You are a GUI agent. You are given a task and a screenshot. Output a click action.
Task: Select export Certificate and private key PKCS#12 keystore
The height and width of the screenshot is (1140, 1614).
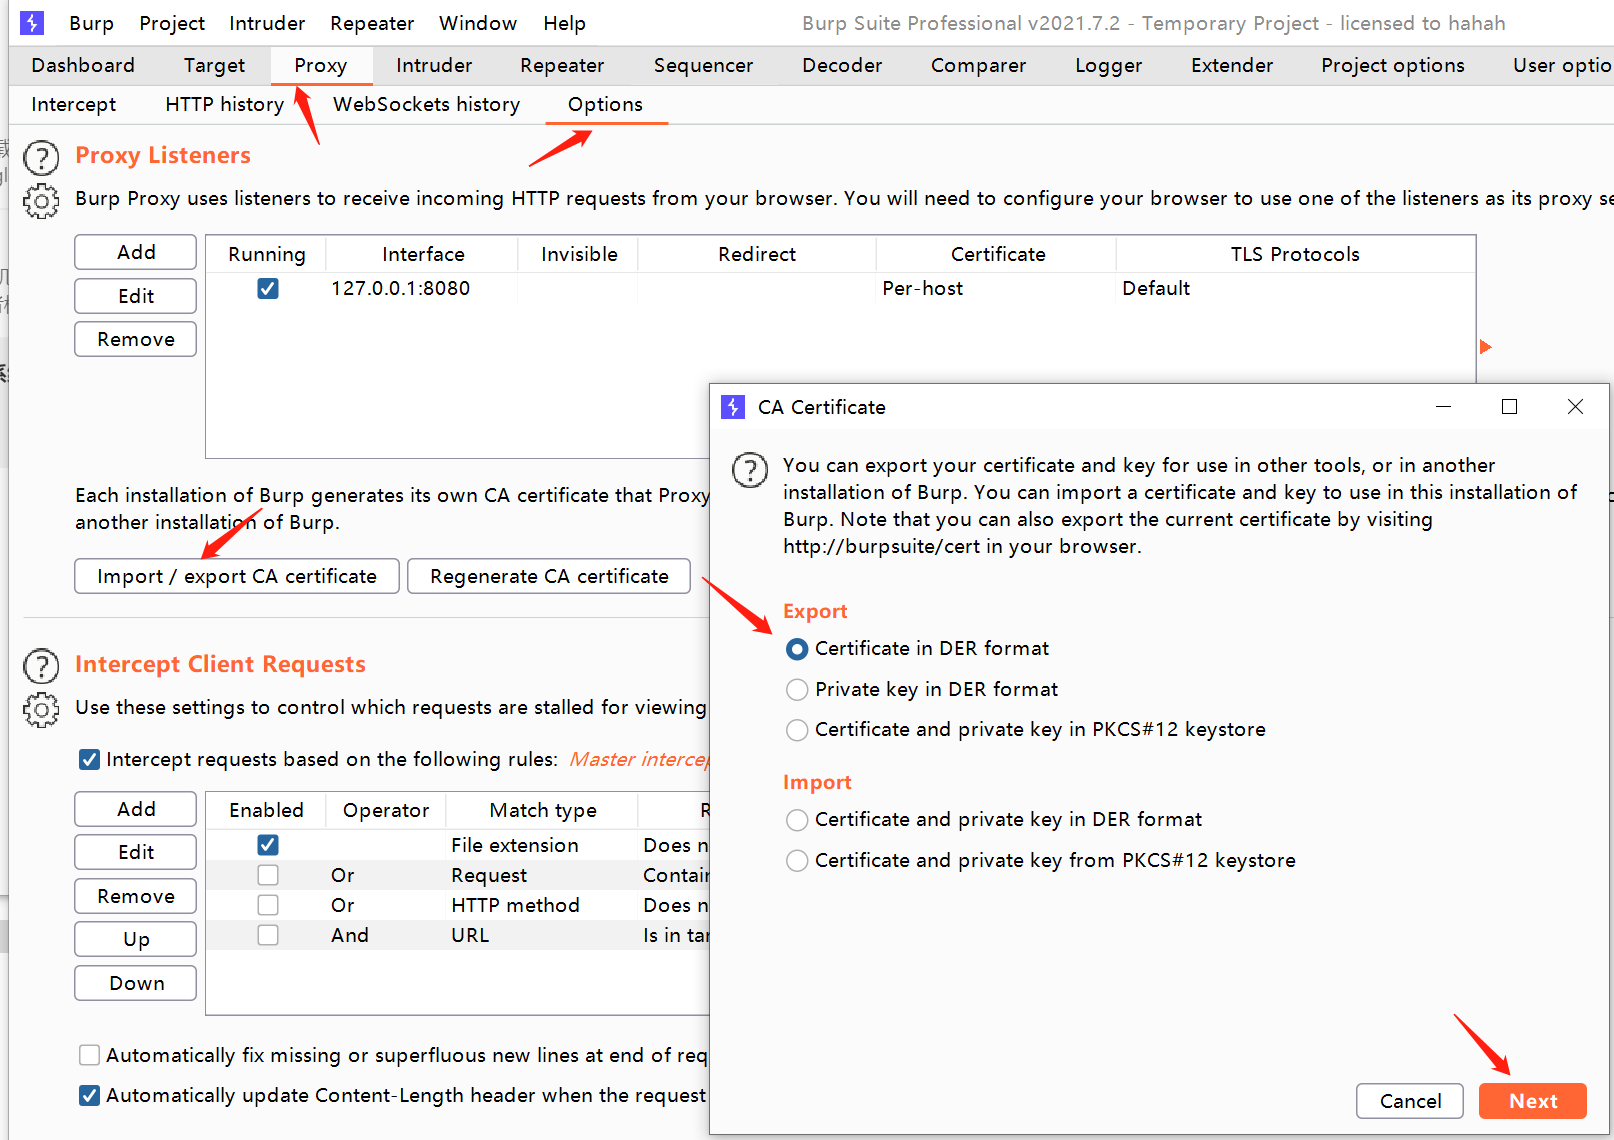[797, 730]
